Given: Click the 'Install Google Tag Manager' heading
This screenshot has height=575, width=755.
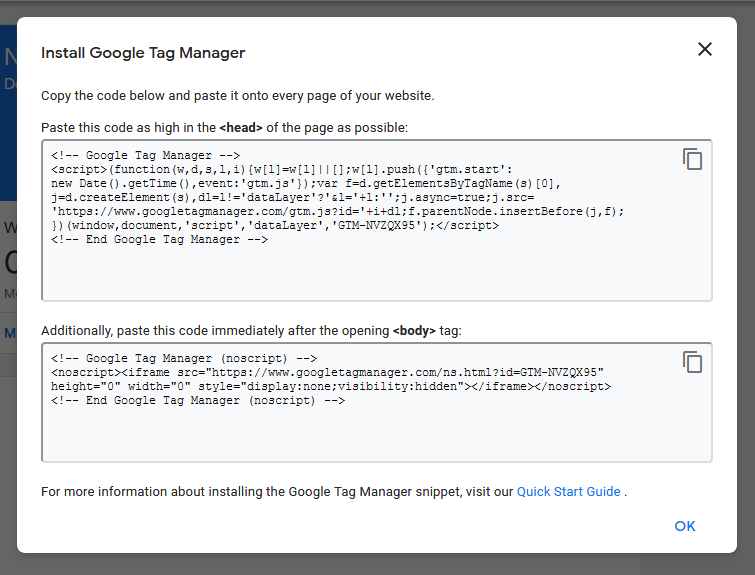Looking at the screenshot, I should [143, 52].
